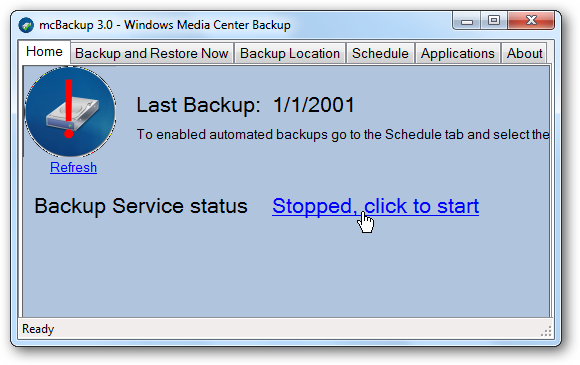This screenshot has height=365, width=580.
Task: Switch to Backup and Restore Now tab
Action: click(152, 54)
